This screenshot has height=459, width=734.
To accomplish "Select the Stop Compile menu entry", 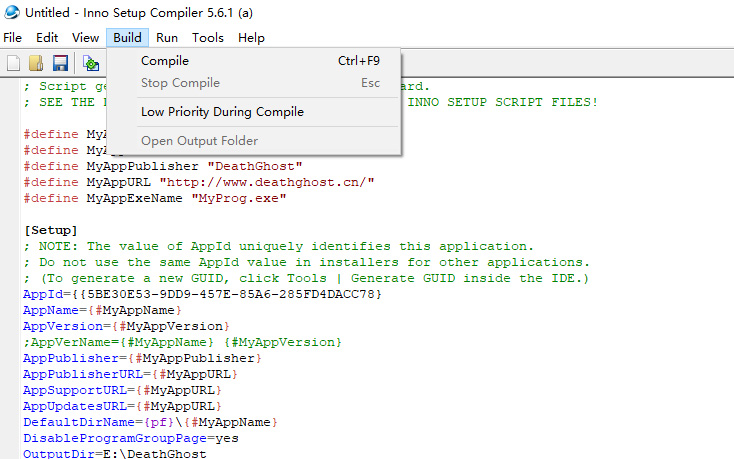I will coord(254,83).
